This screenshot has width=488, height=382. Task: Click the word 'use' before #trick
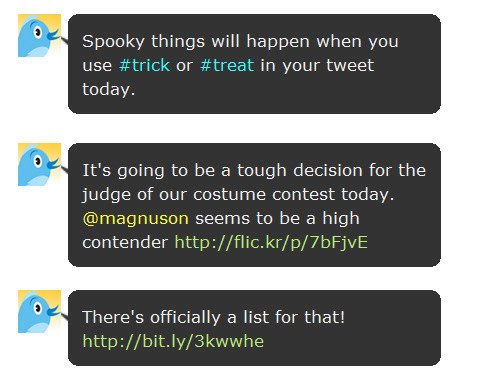tap(97, 66)
